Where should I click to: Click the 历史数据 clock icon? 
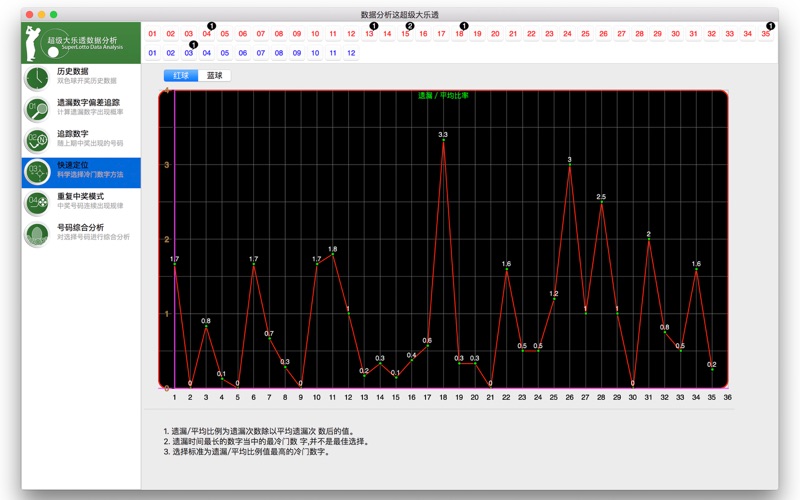tap(37, 78)
